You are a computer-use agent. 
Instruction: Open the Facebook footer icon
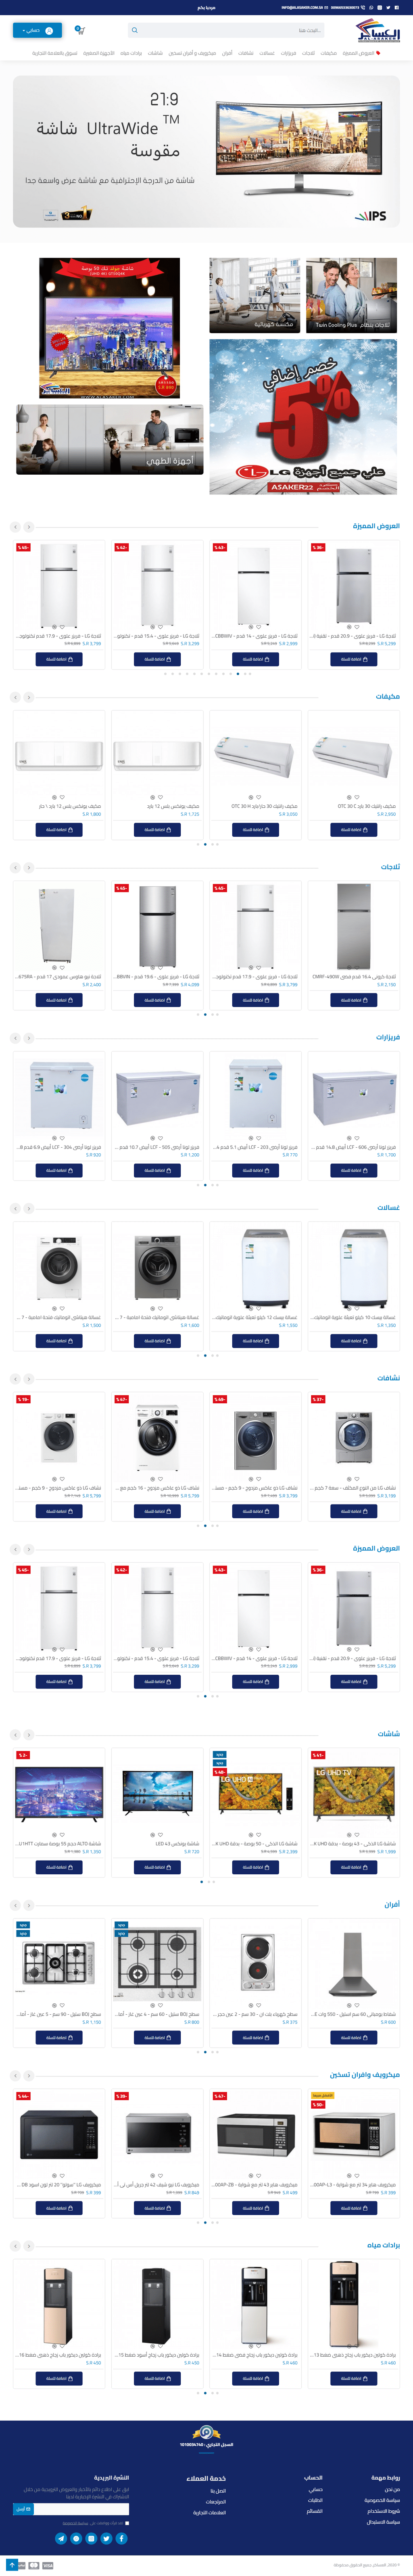[121, 2538]
